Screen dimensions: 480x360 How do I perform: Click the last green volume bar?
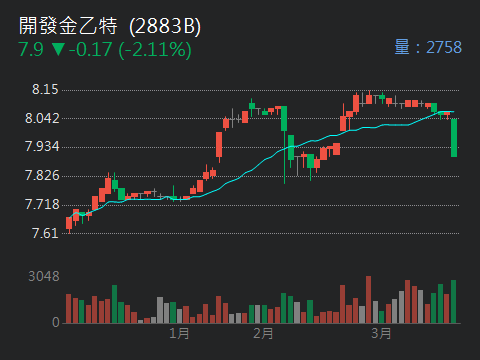coord(453,301)
